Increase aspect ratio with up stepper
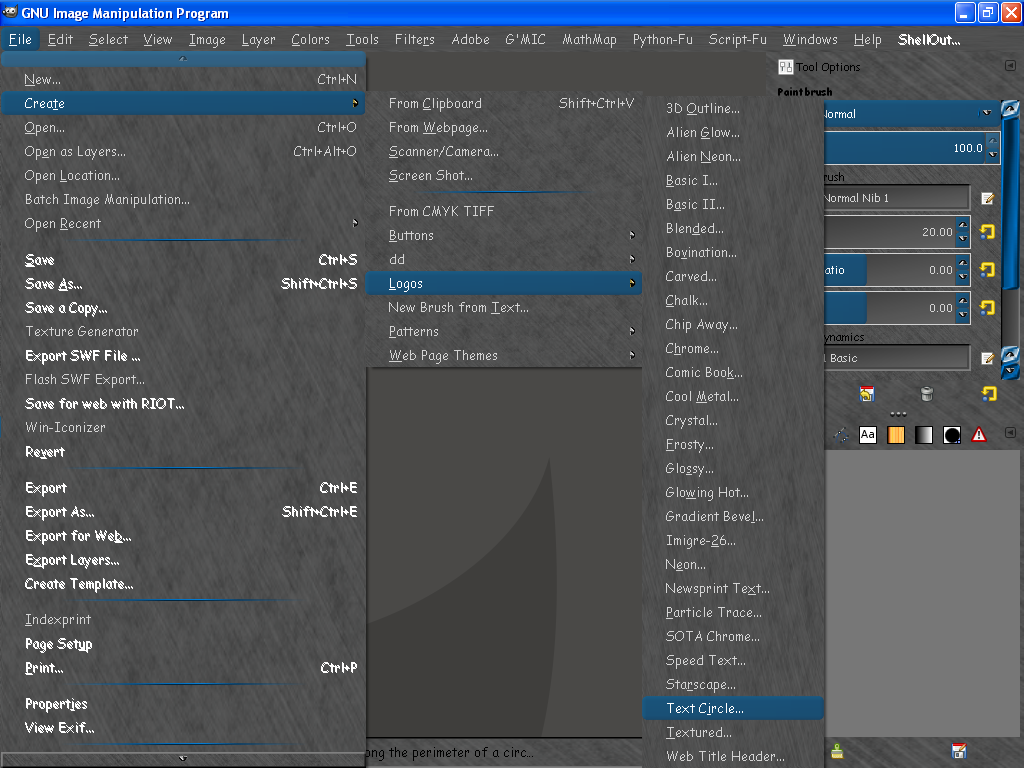Viewport: 1024px width, 768px height. click(x=963, y=263)
